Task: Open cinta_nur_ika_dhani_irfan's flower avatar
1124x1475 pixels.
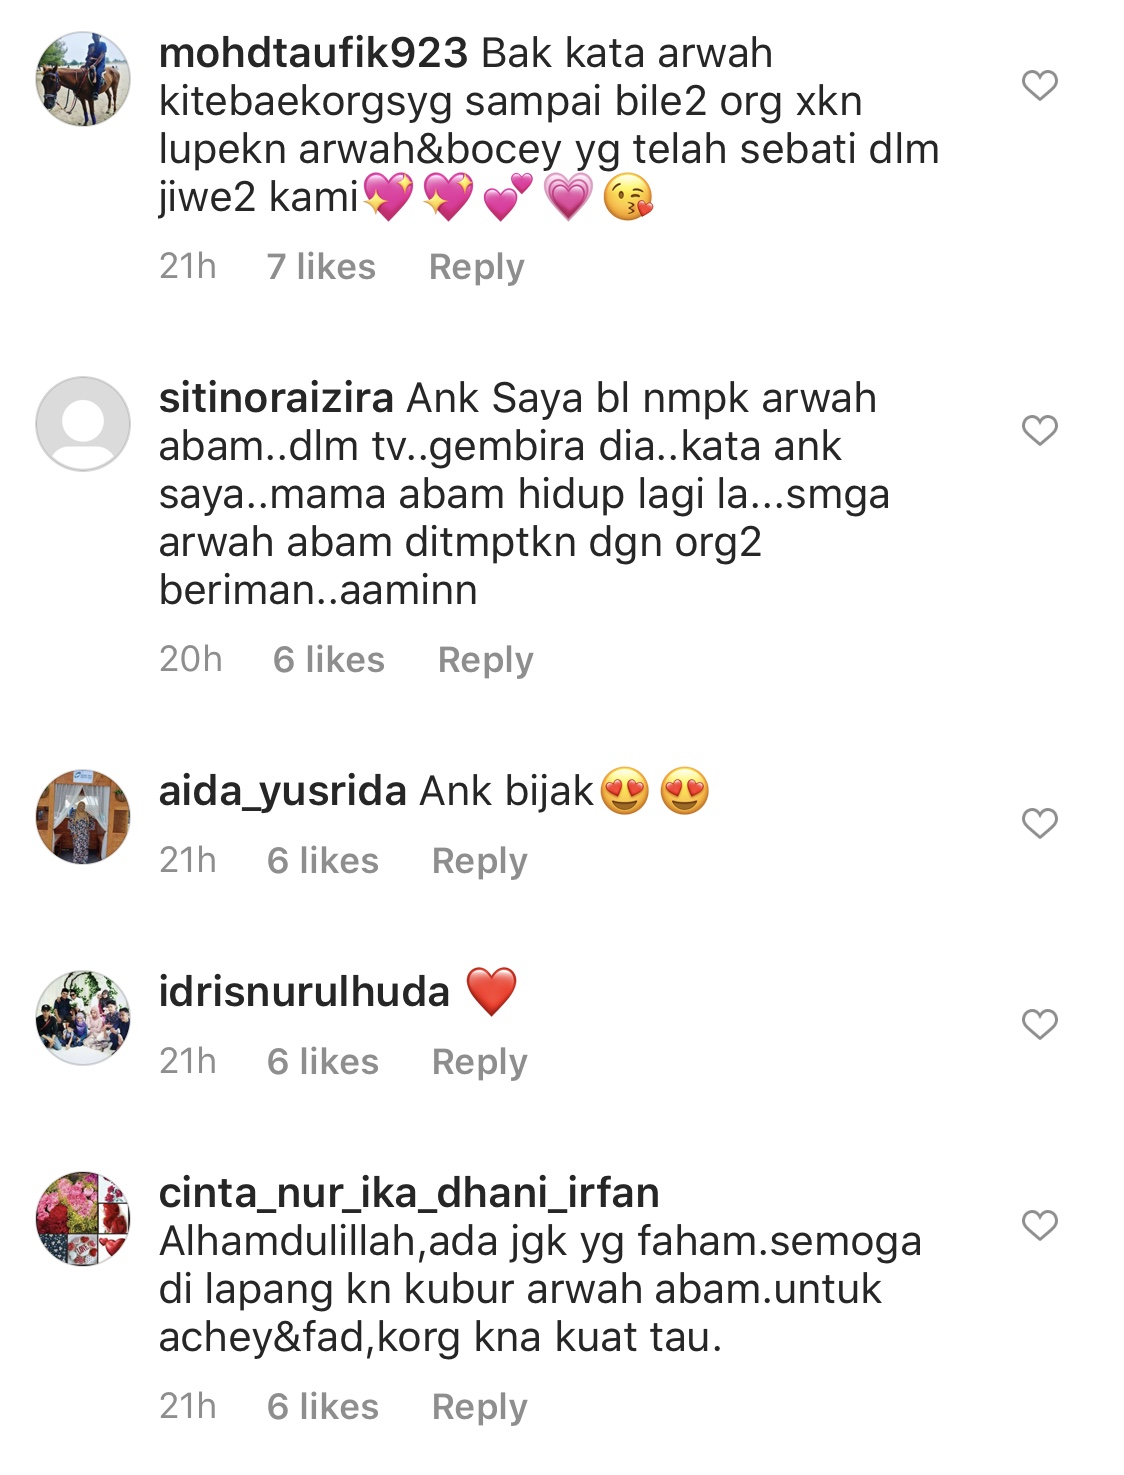Action: coord(83,1219)
